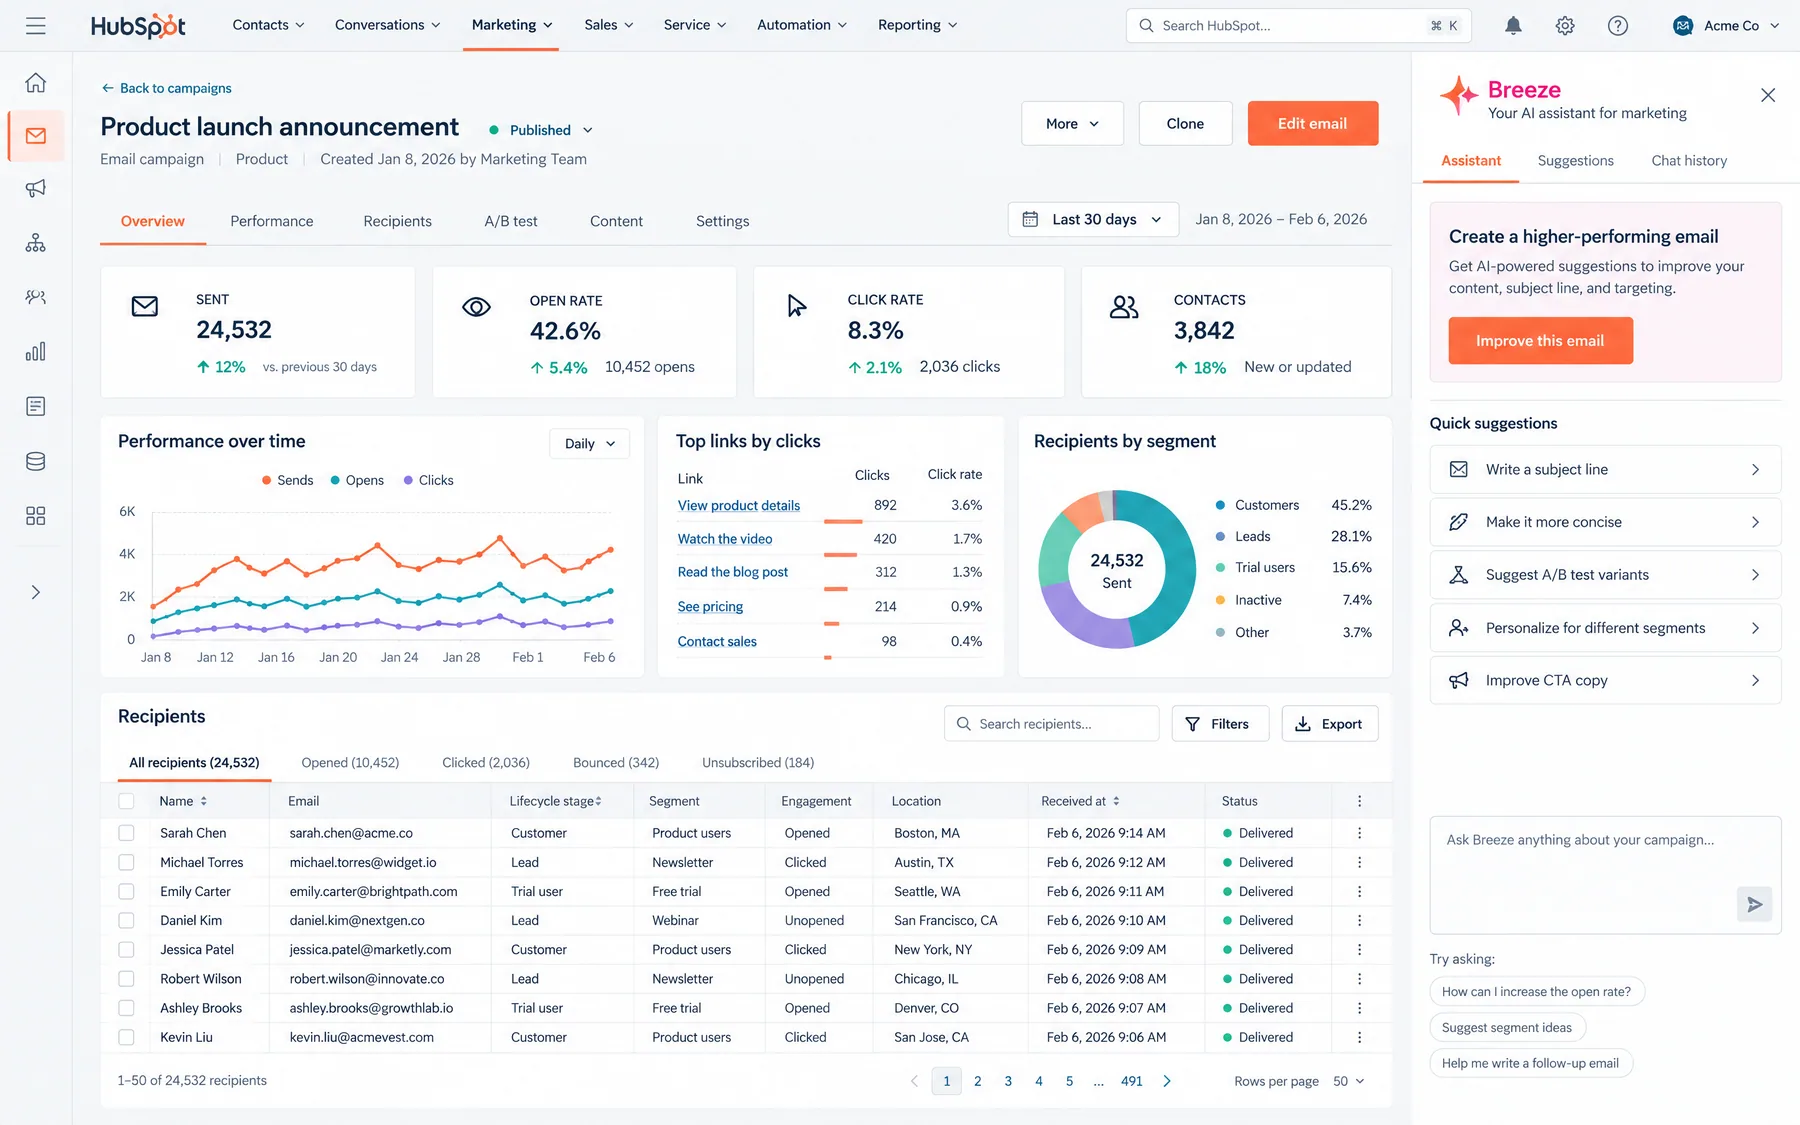The width and height of the screenshot is (1800, 1125).
Task: Open row actions menu for Sarah Chen
Action: [x=1359, y=833]
